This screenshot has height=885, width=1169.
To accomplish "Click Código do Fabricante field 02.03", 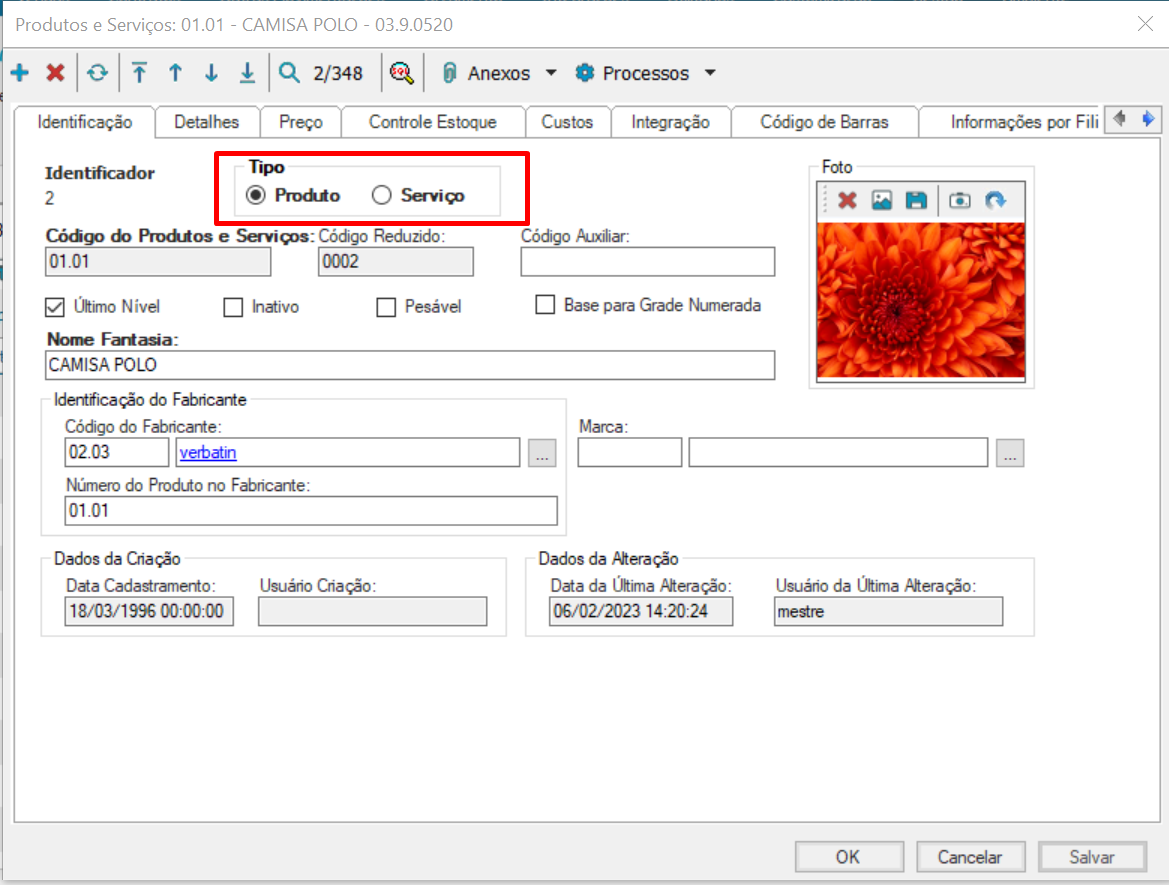I will pos(117,453).
